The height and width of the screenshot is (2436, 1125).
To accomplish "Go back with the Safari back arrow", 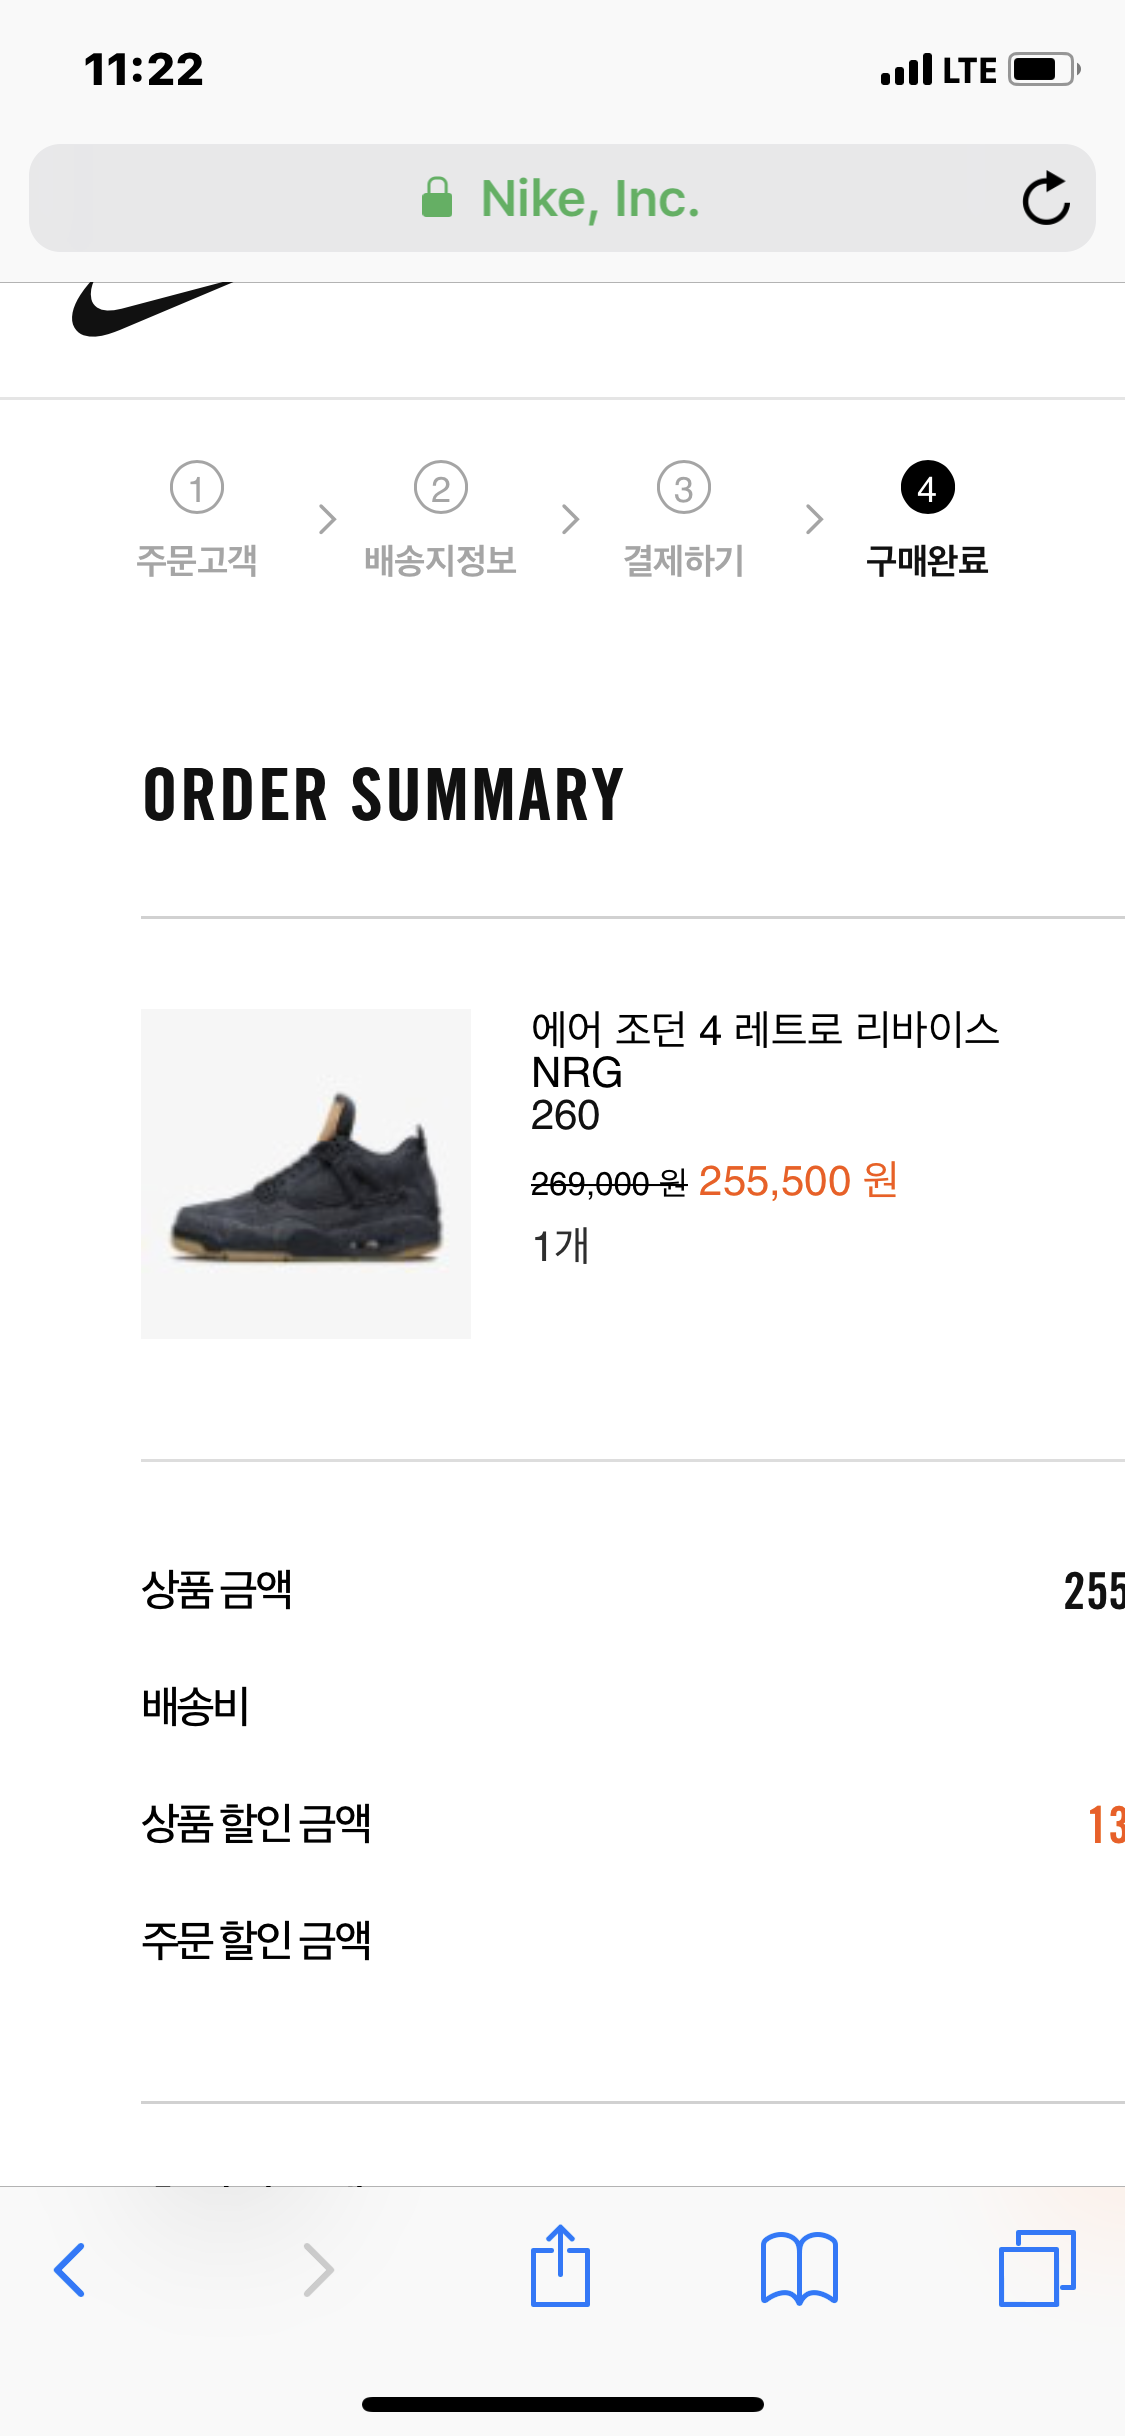I will (x=69, y=2269).
